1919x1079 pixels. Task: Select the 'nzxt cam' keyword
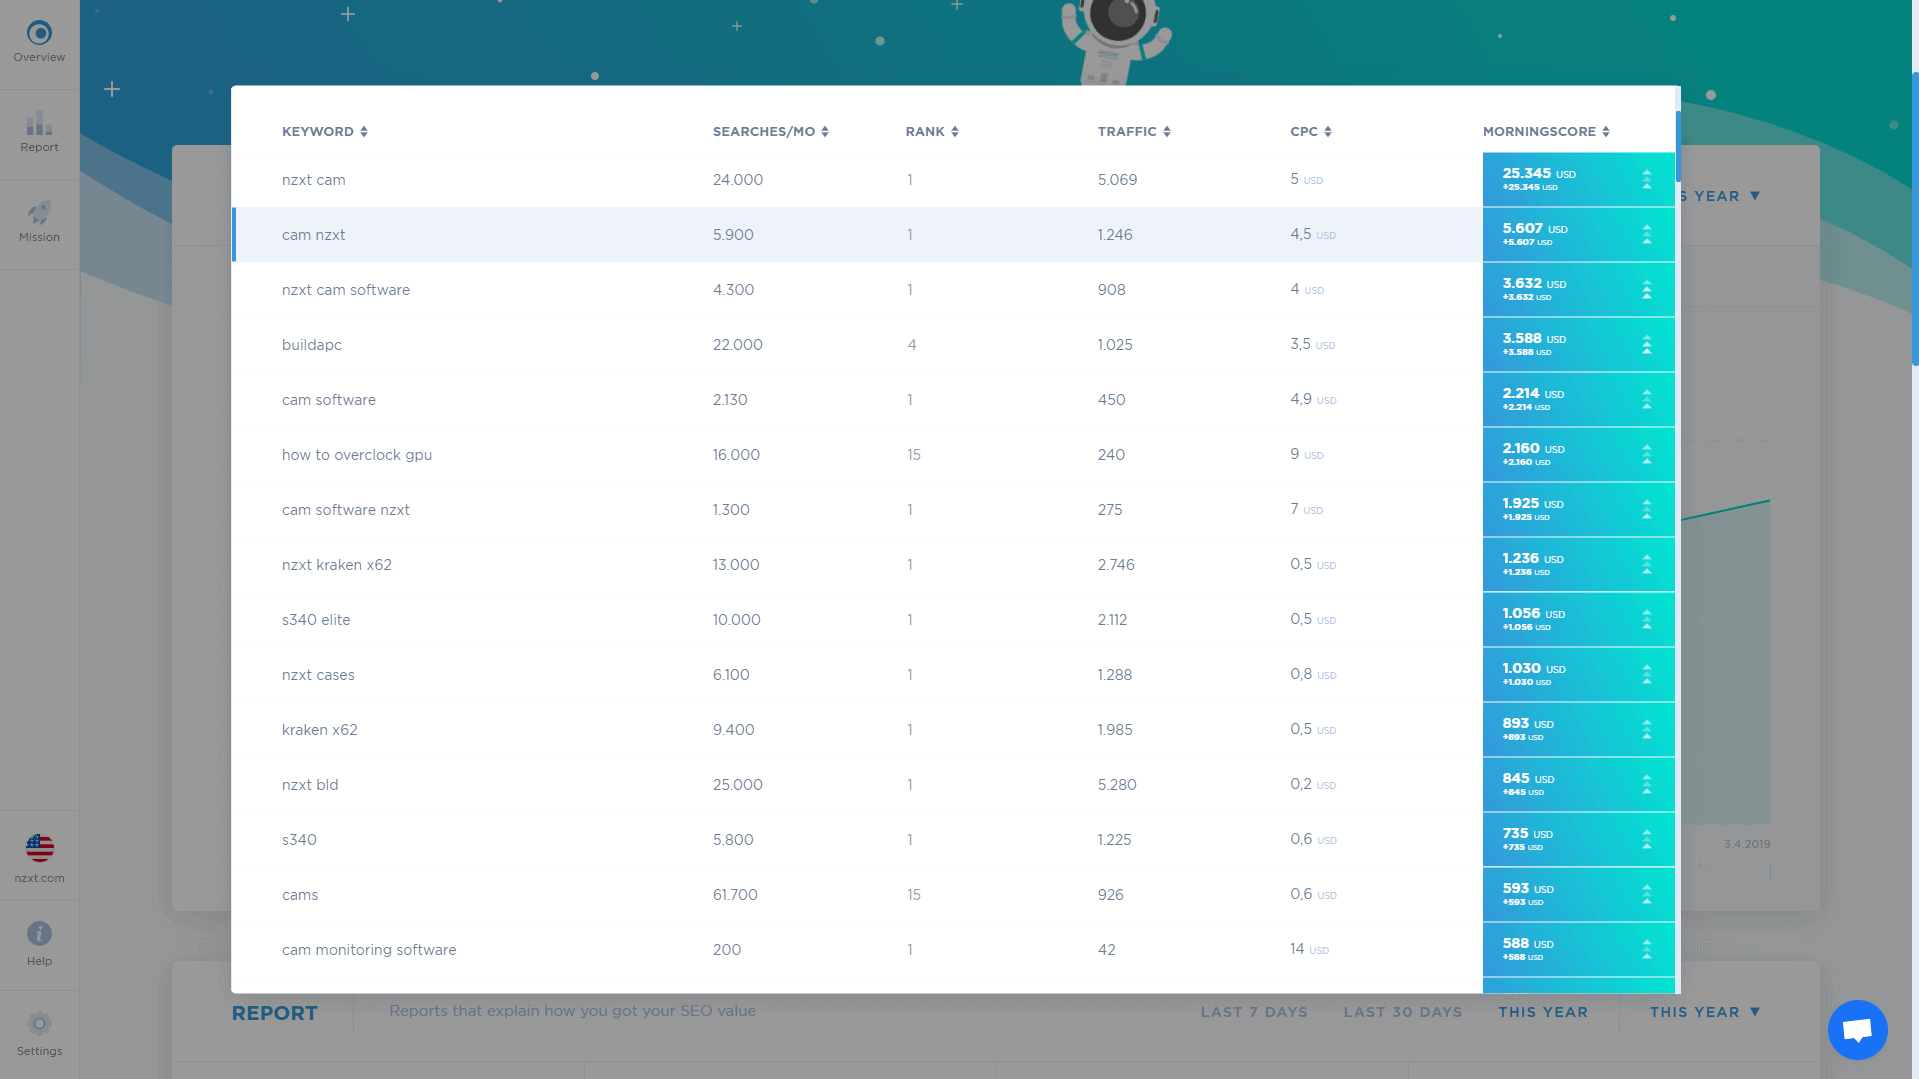pyautogui.click(x=314, y=180)
